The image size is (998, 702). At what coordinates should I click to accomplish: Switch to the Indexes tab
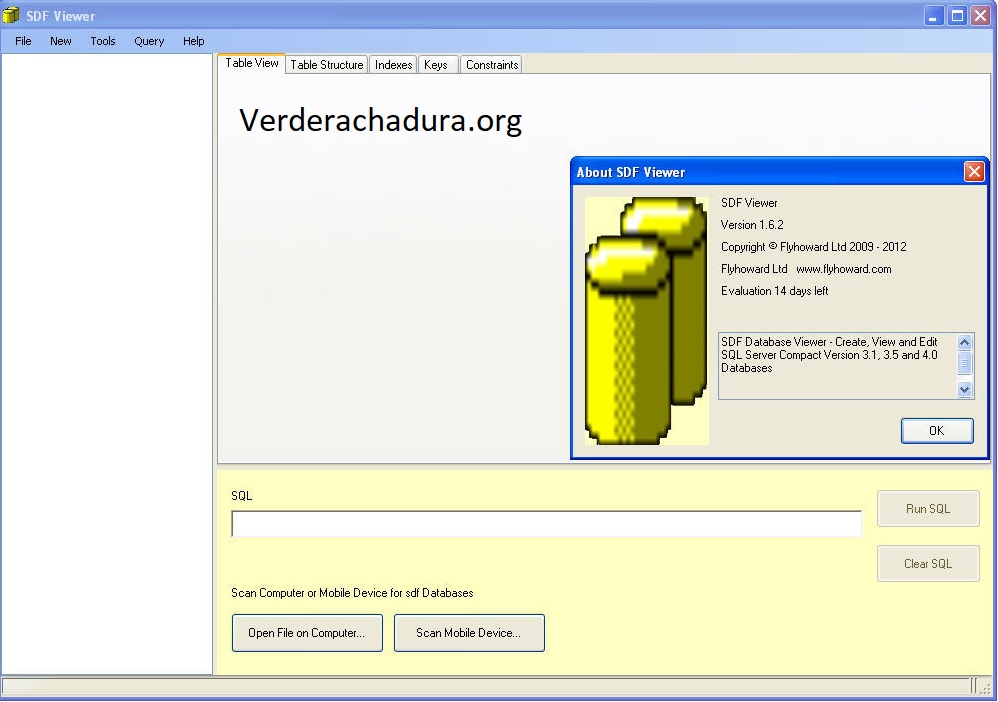[x=393, y=65]
